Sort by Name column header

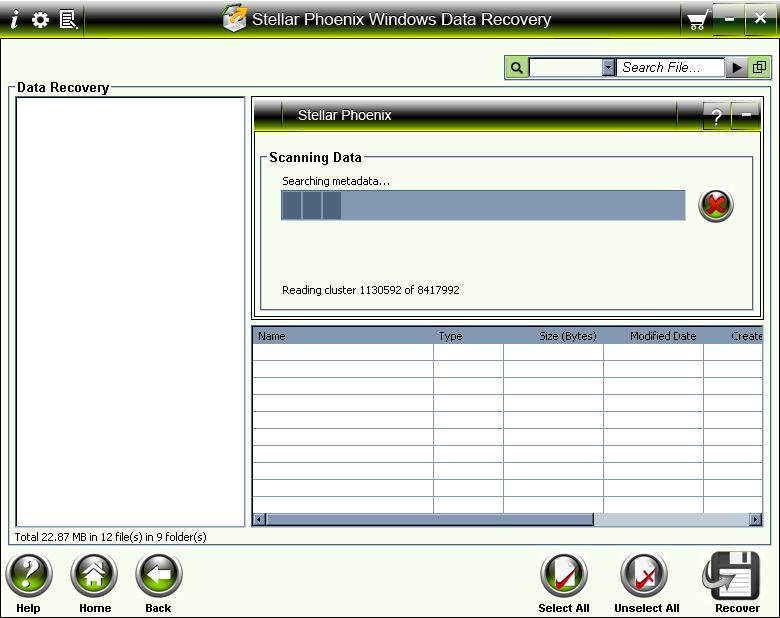[342, 336]
